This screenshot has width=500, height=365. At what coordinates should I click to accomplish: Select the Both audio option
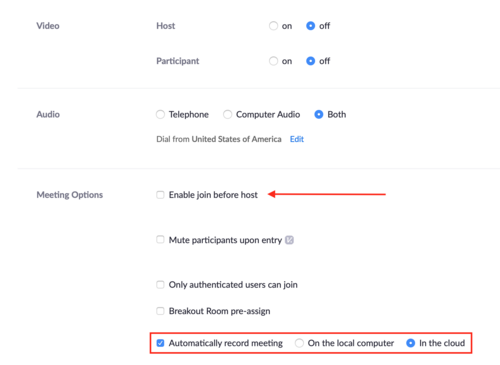(319, 114)
